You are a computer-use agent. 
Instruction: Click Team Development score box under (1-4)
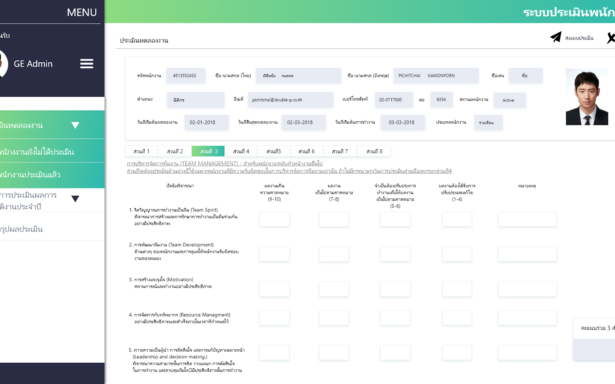[x=457, y=254]
